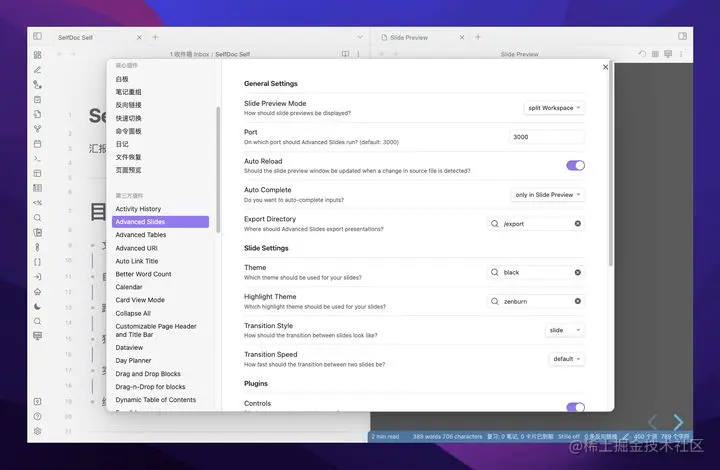Open settings gear in left ribbon
The height and width of the screenshot is (470, 720).
click(38, 431)
